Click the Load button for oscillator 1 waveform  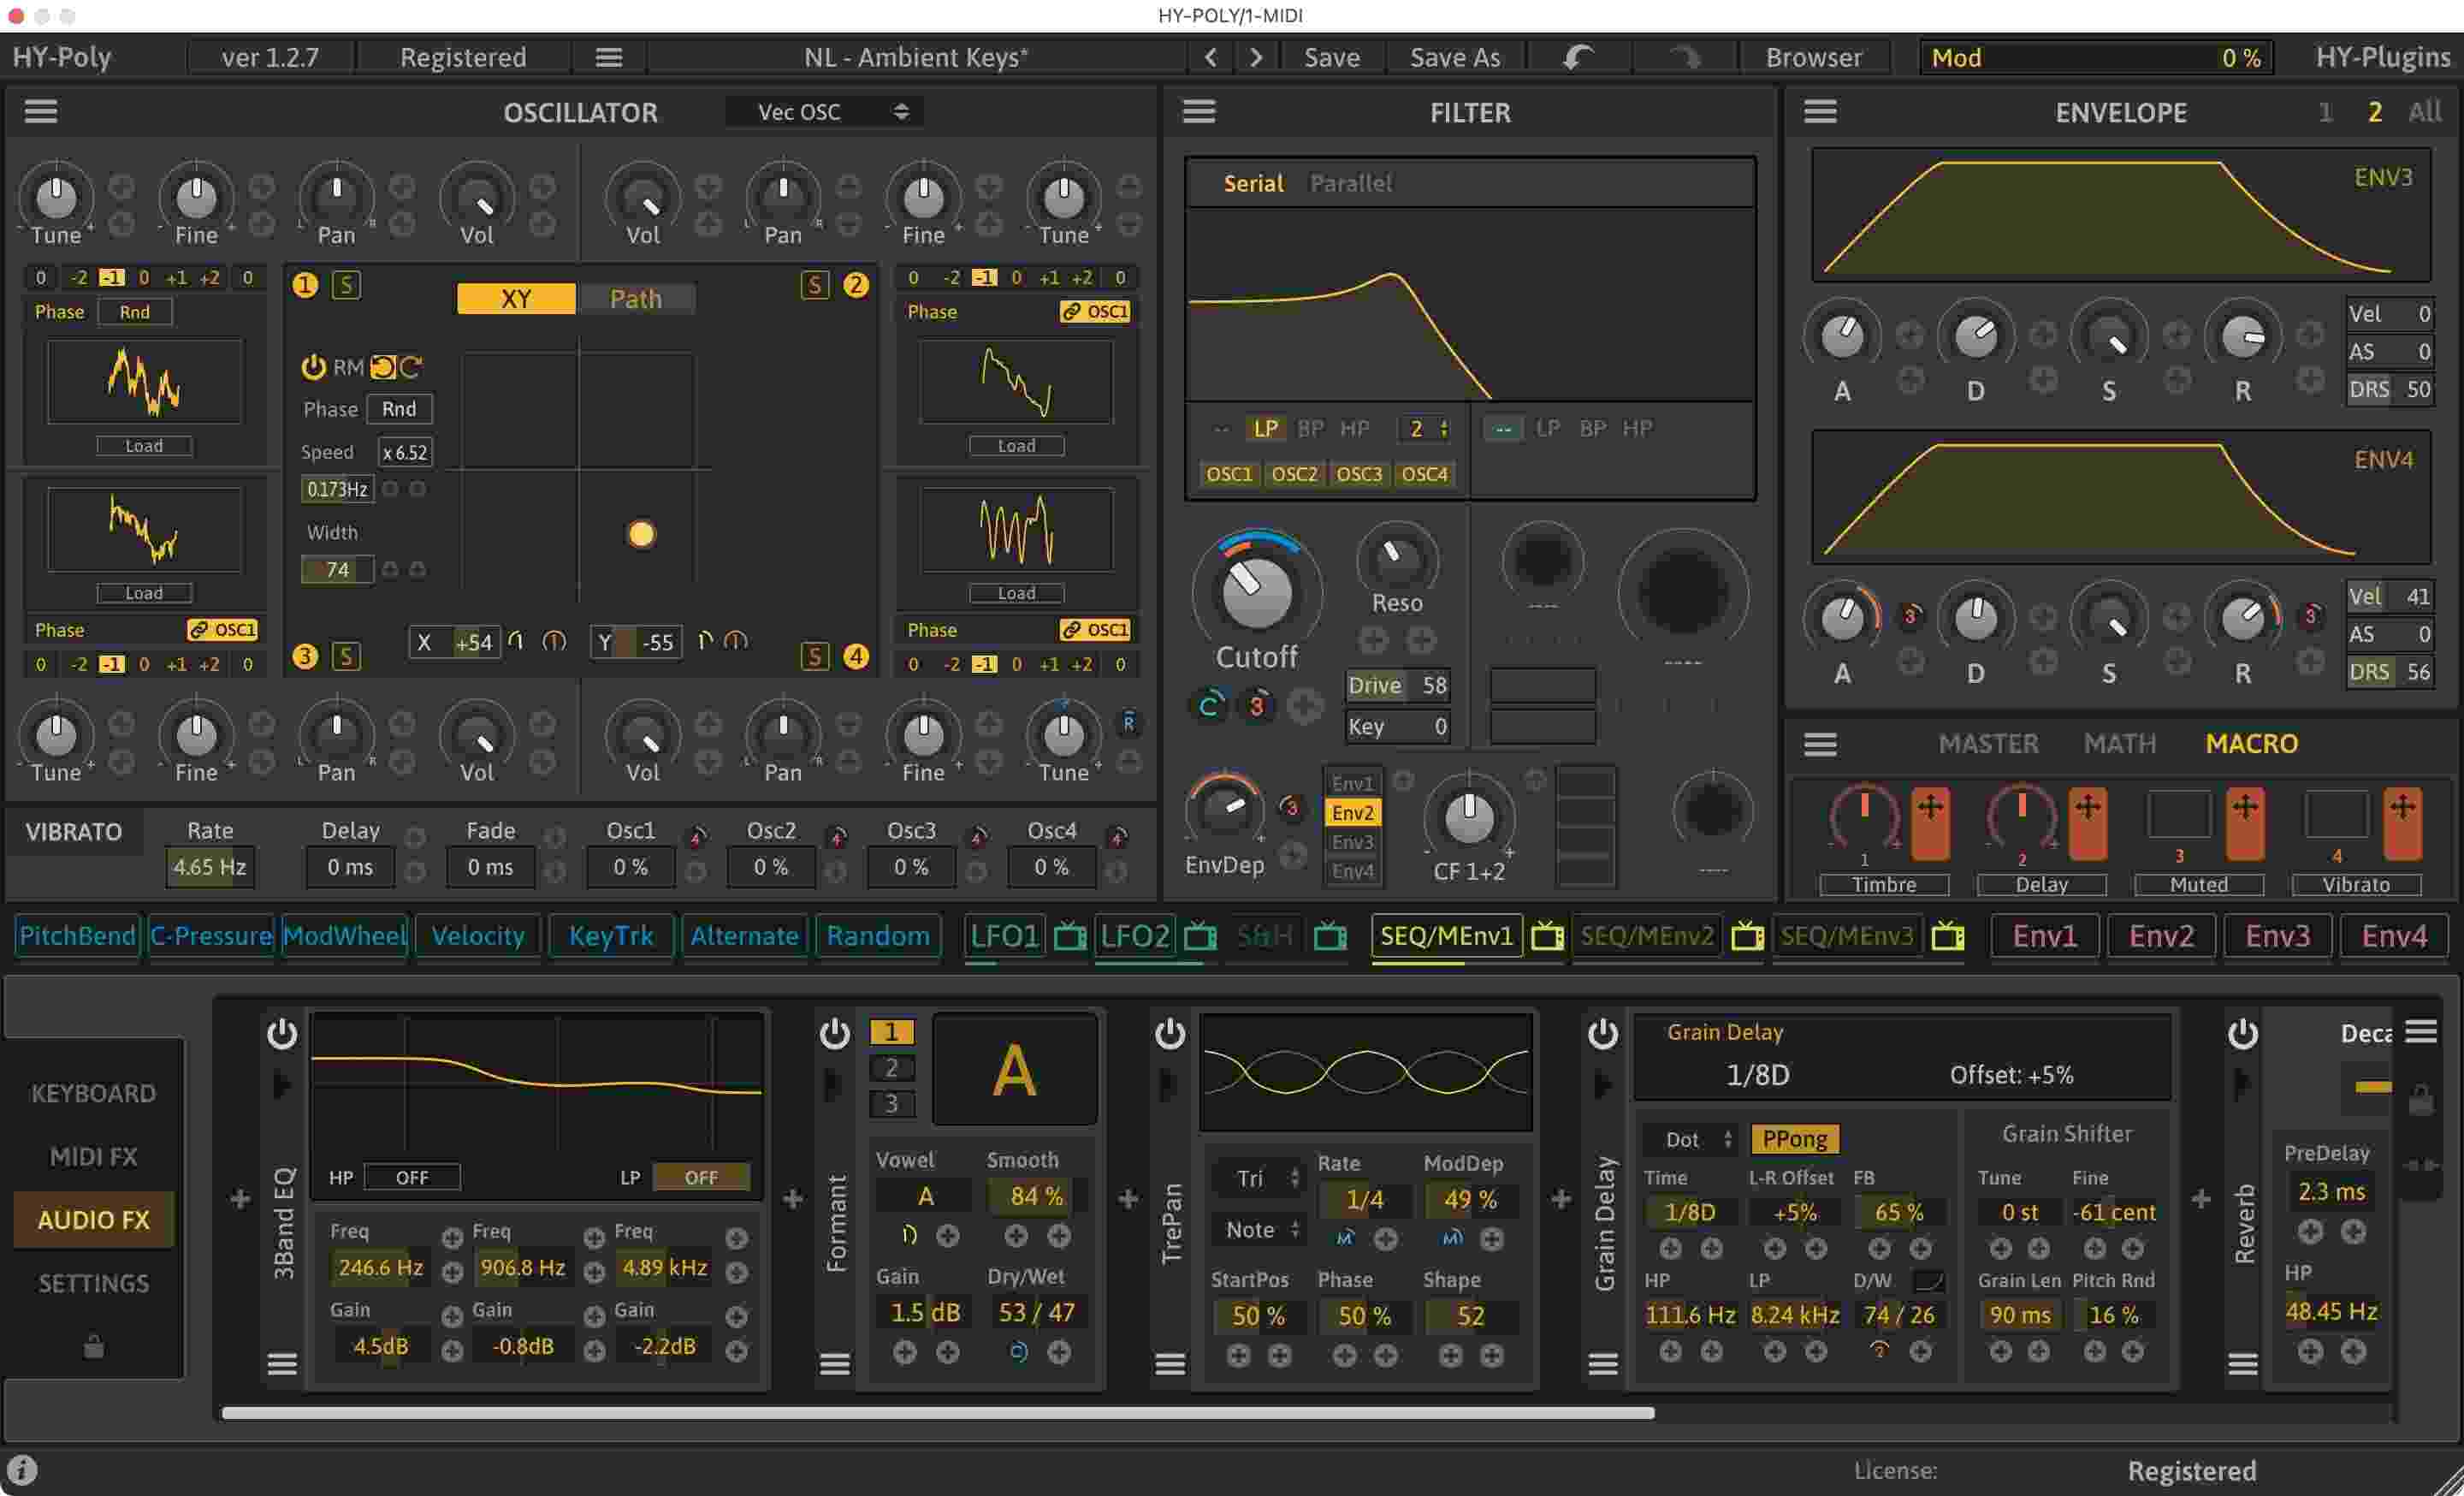(x=143, y=445)
